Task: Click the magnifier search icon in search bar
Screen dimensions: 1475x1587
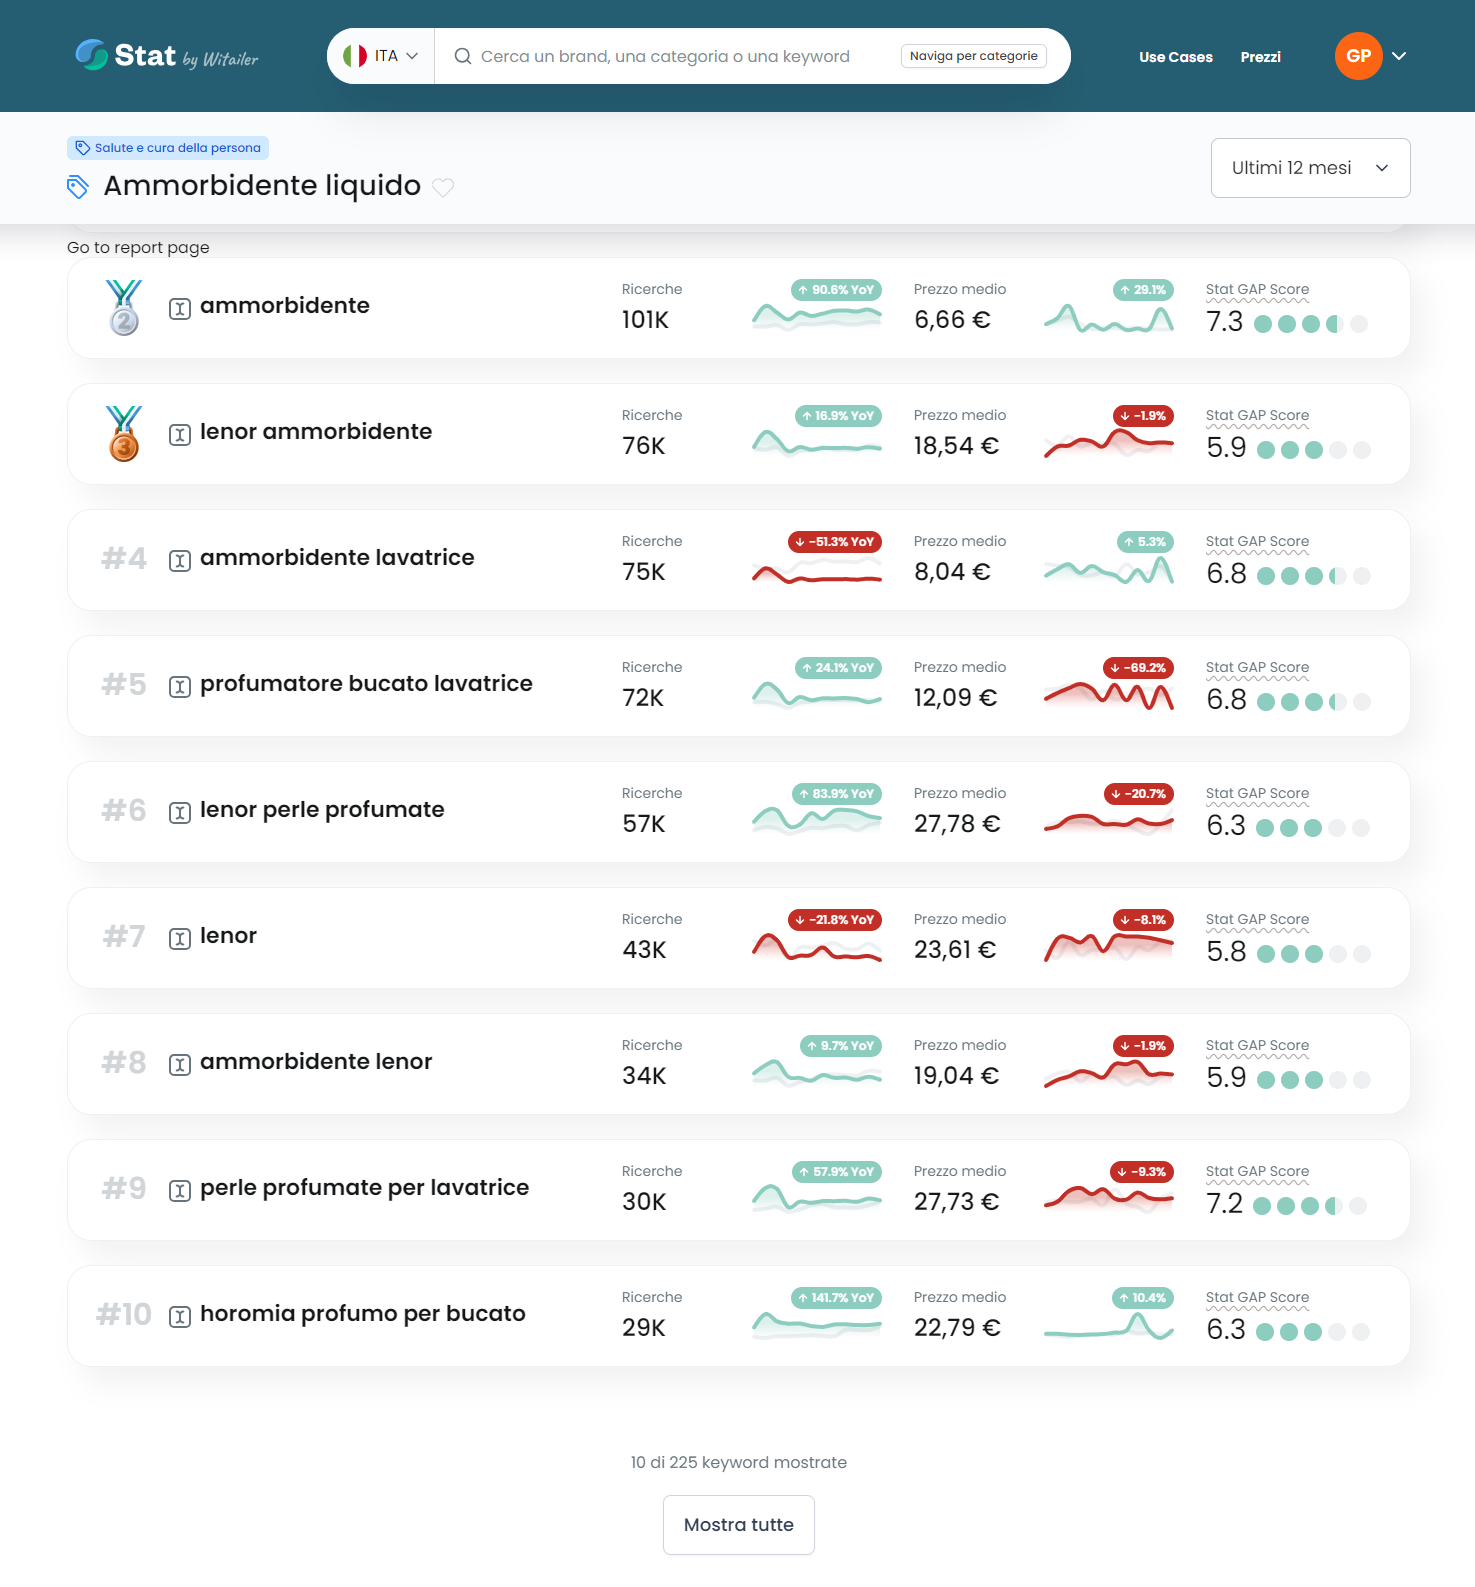Action: tap(463, 56)
